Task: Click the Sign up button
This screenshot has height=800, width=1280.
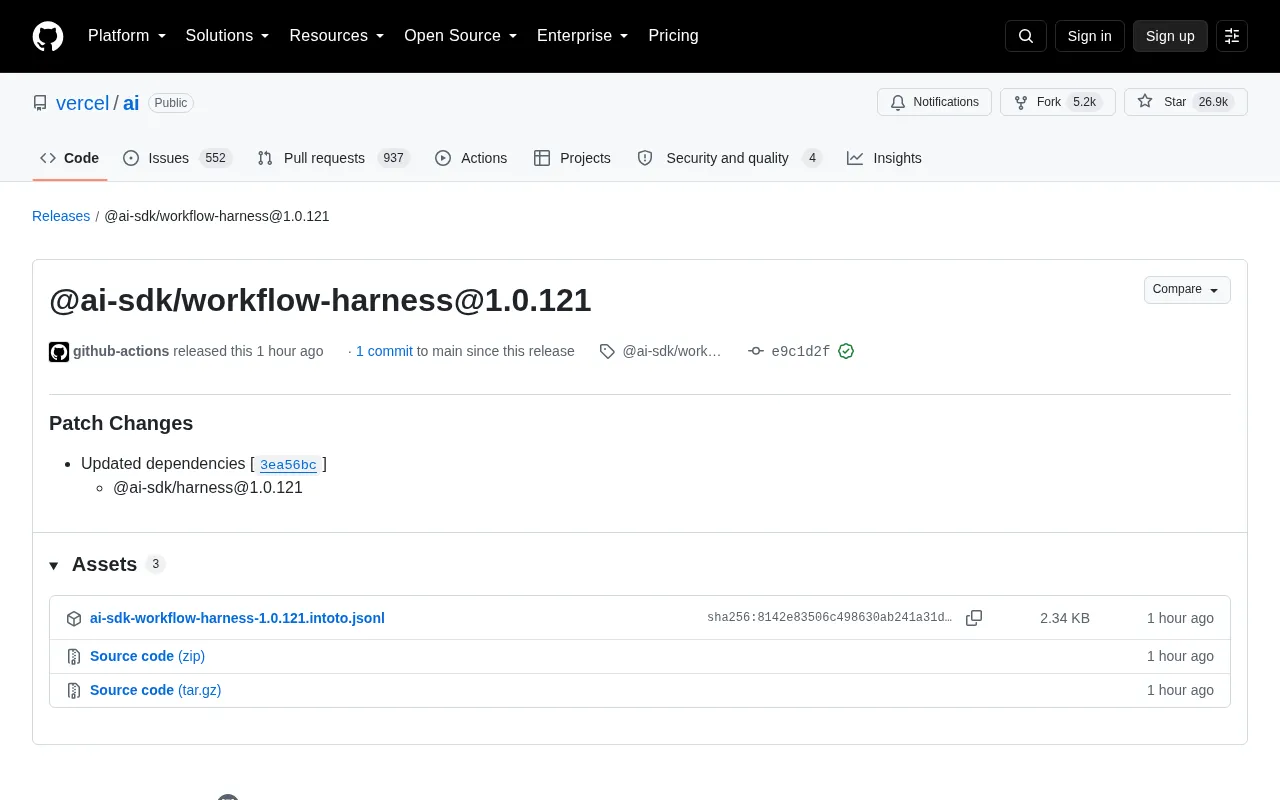Action: pyautogui.click(x=1170, y=36)
